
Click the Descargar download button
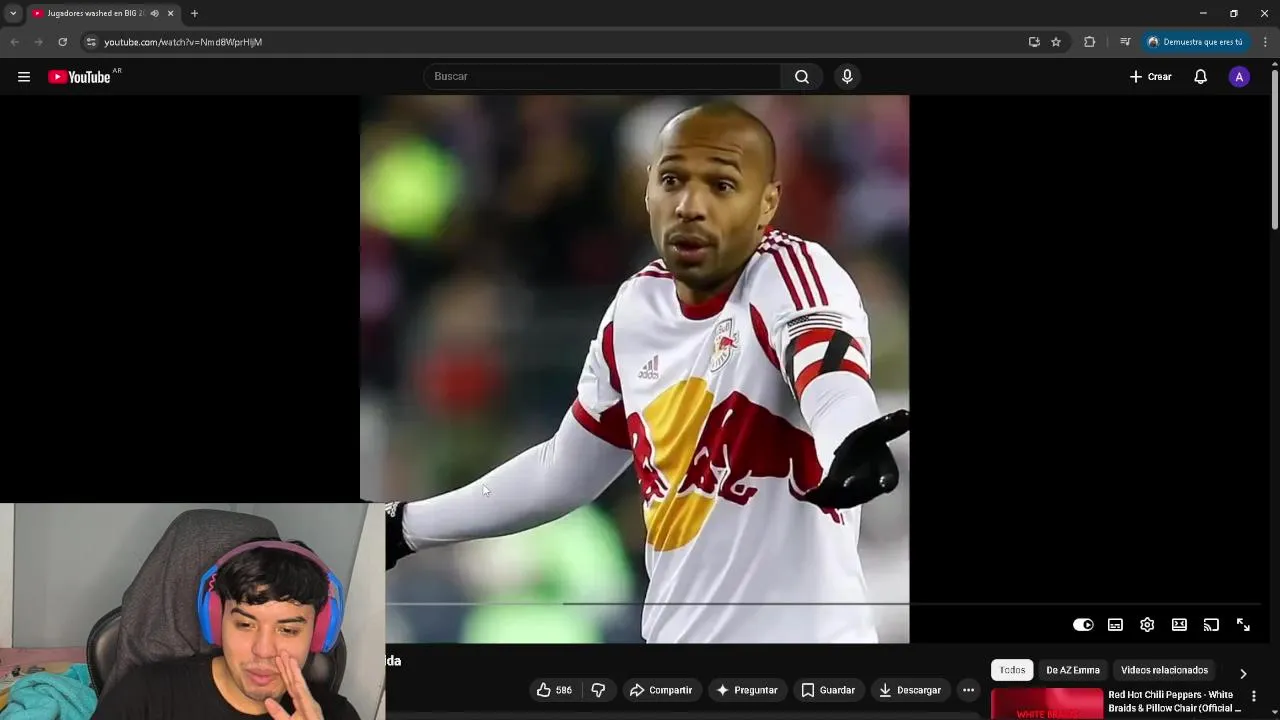[909, 690]
